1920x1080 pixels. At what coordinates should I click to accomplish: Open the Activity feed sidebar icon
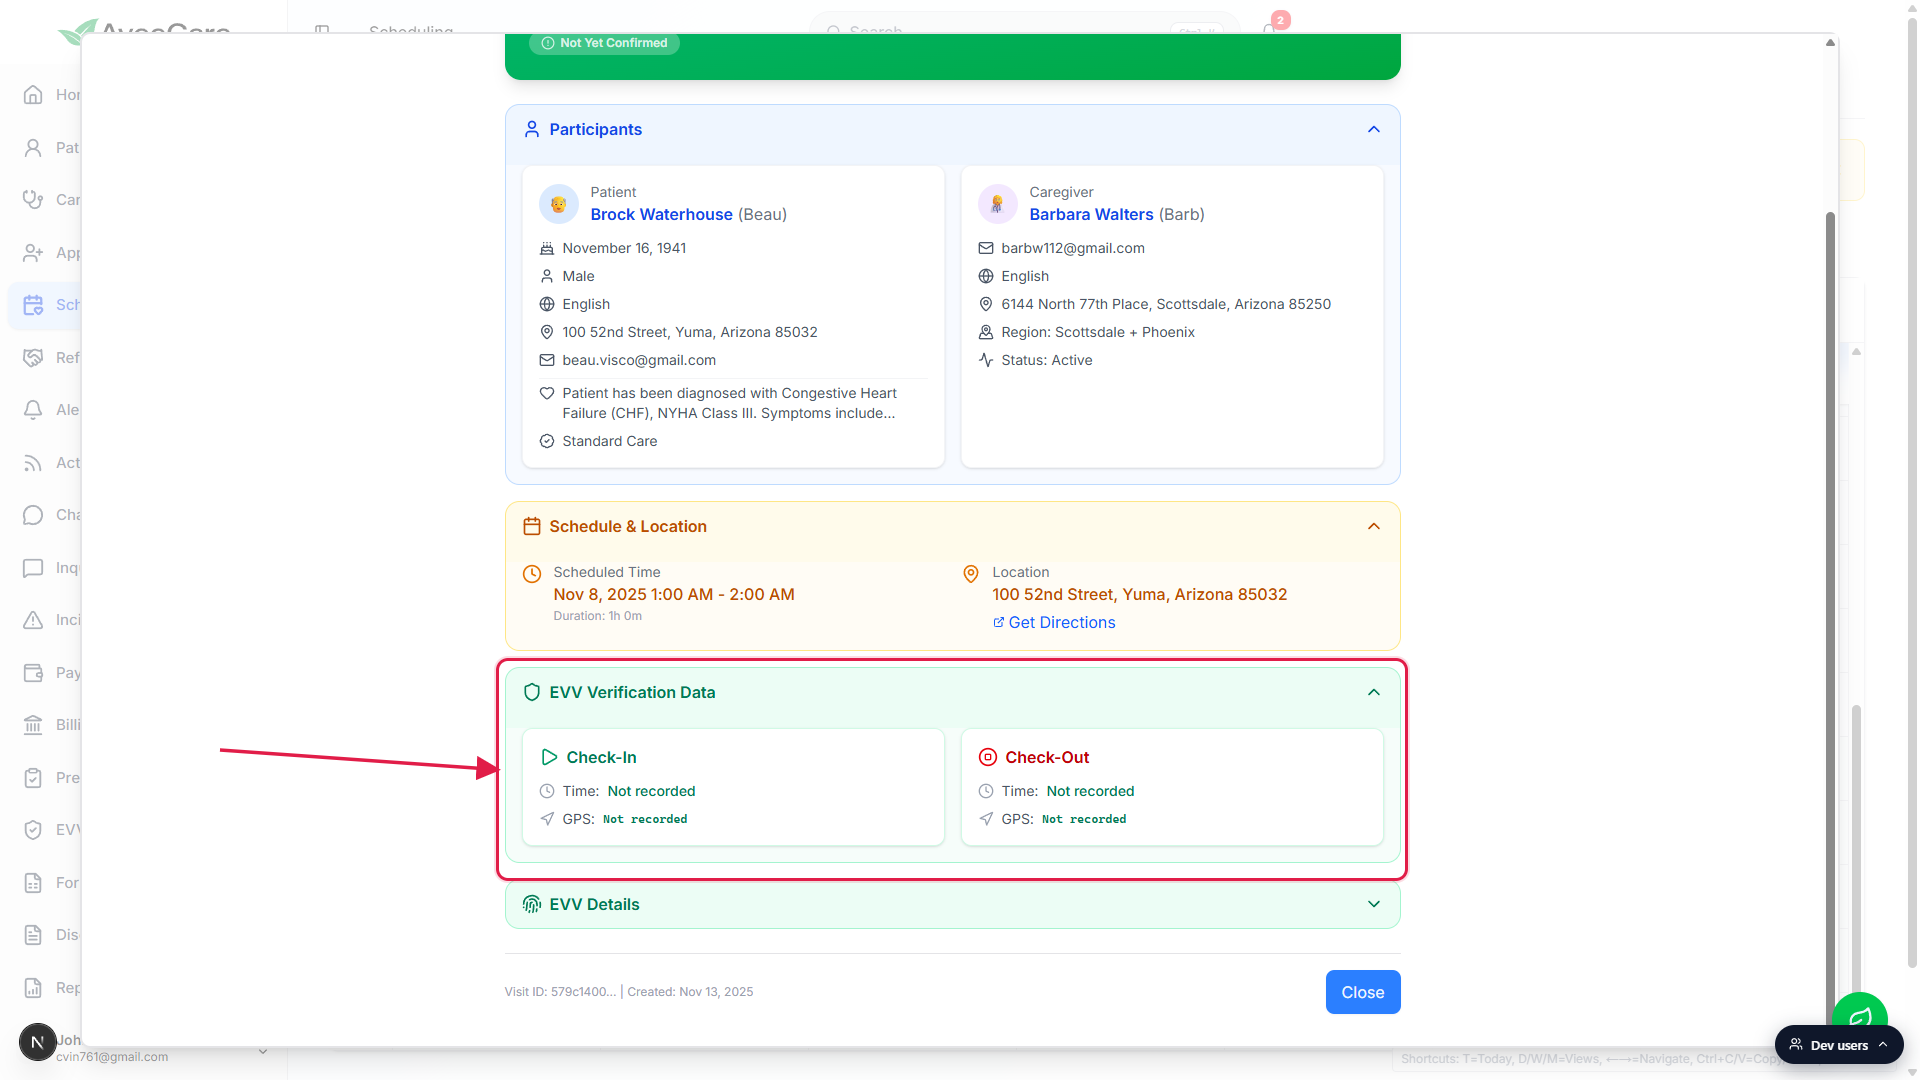(33, 463)
